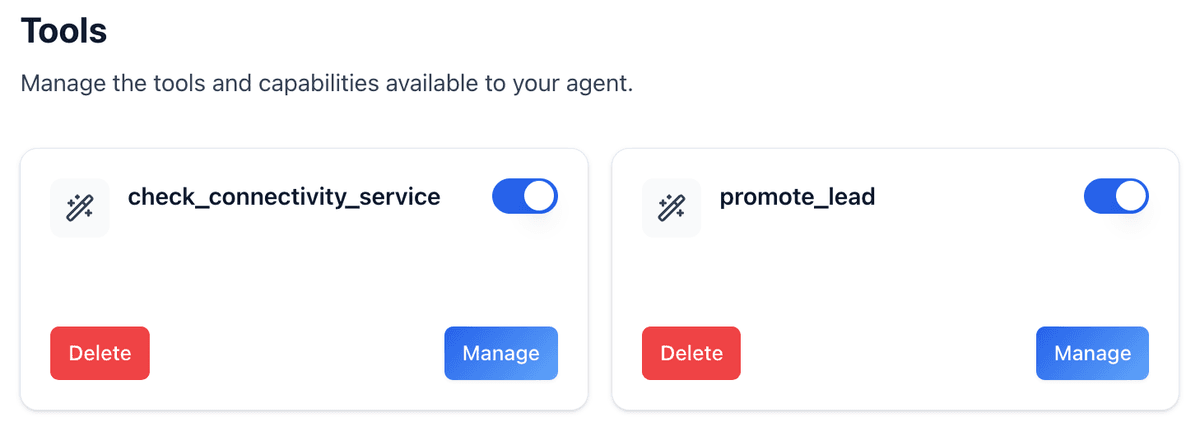Image resolution: width=1200 pixels, height=444 pixels.
Task: Click the white knob on check_connectivity_service toggle
Action: [x=540, y=197]
